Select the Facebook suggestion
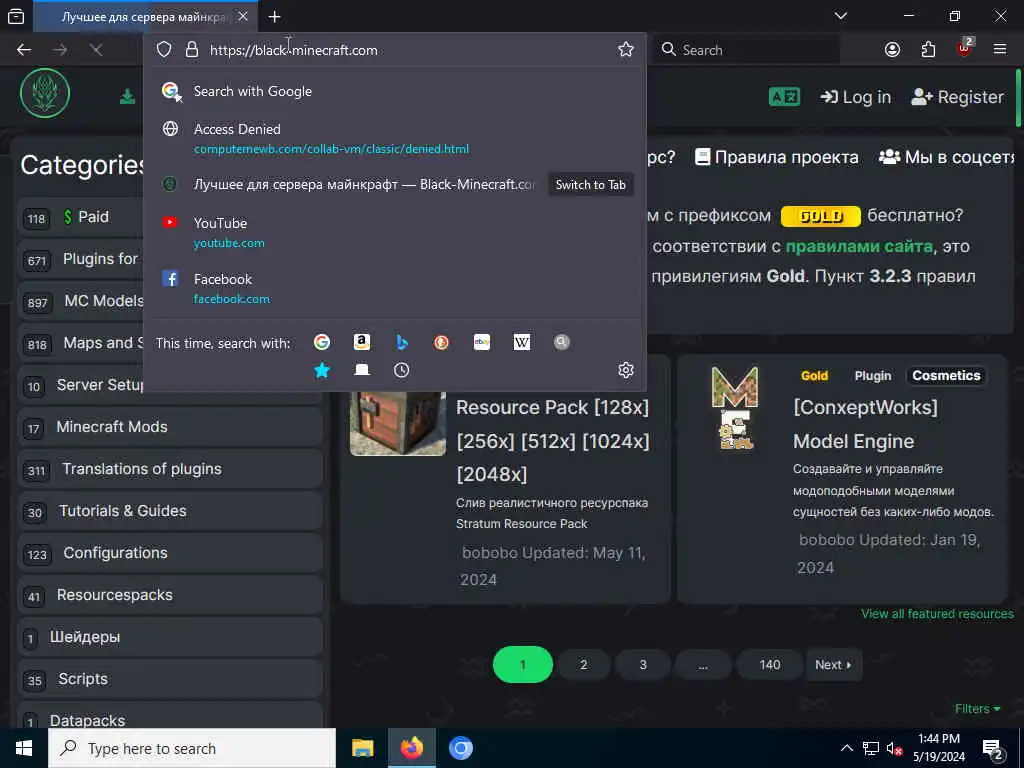 [394, 289]
